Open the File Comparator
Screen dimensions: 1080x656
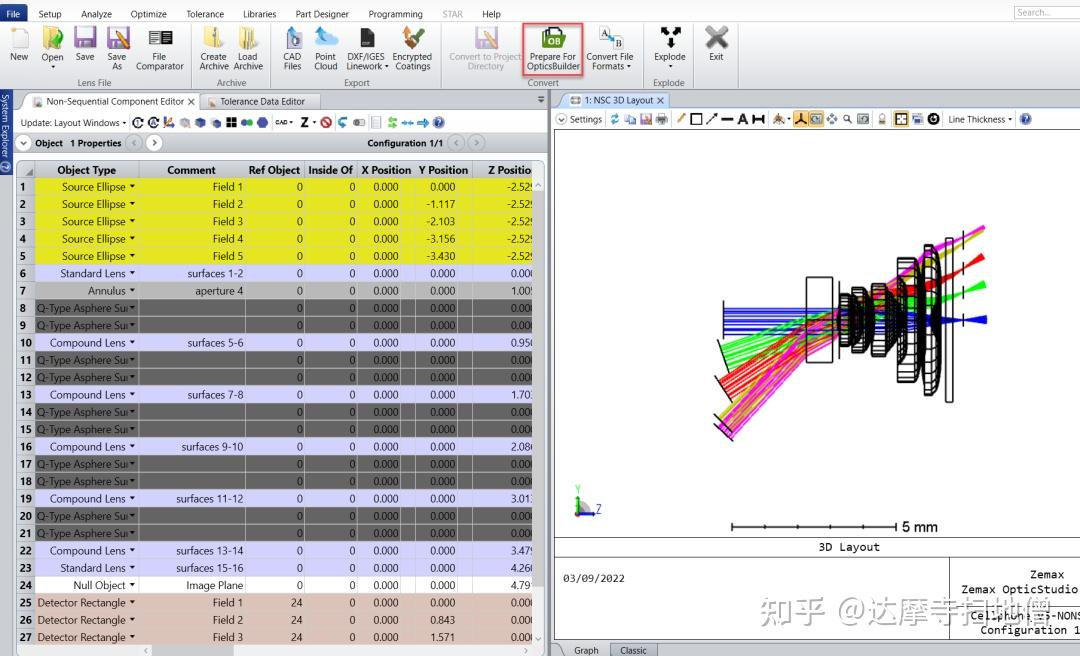[159, 48]
